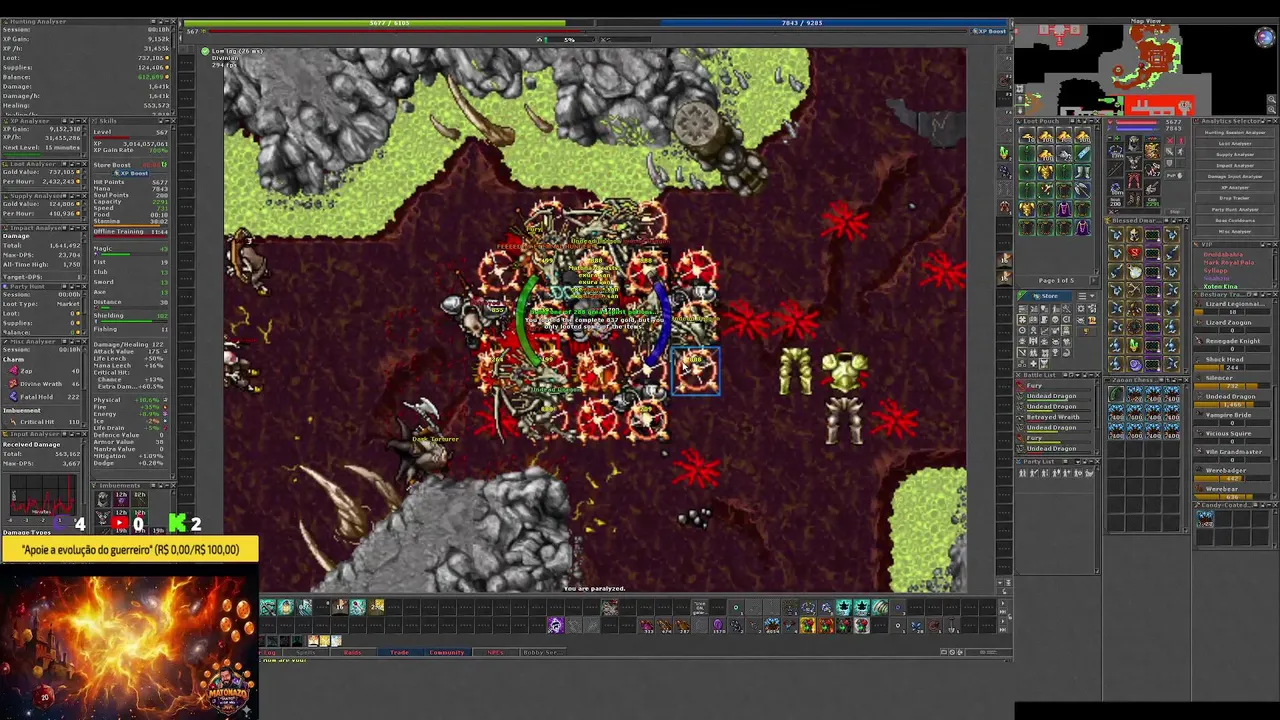The height and width of the screenshot is (720, 1280).
Task: Use the purple spell icon in the action bar
Action: click(x=556, y=625)
